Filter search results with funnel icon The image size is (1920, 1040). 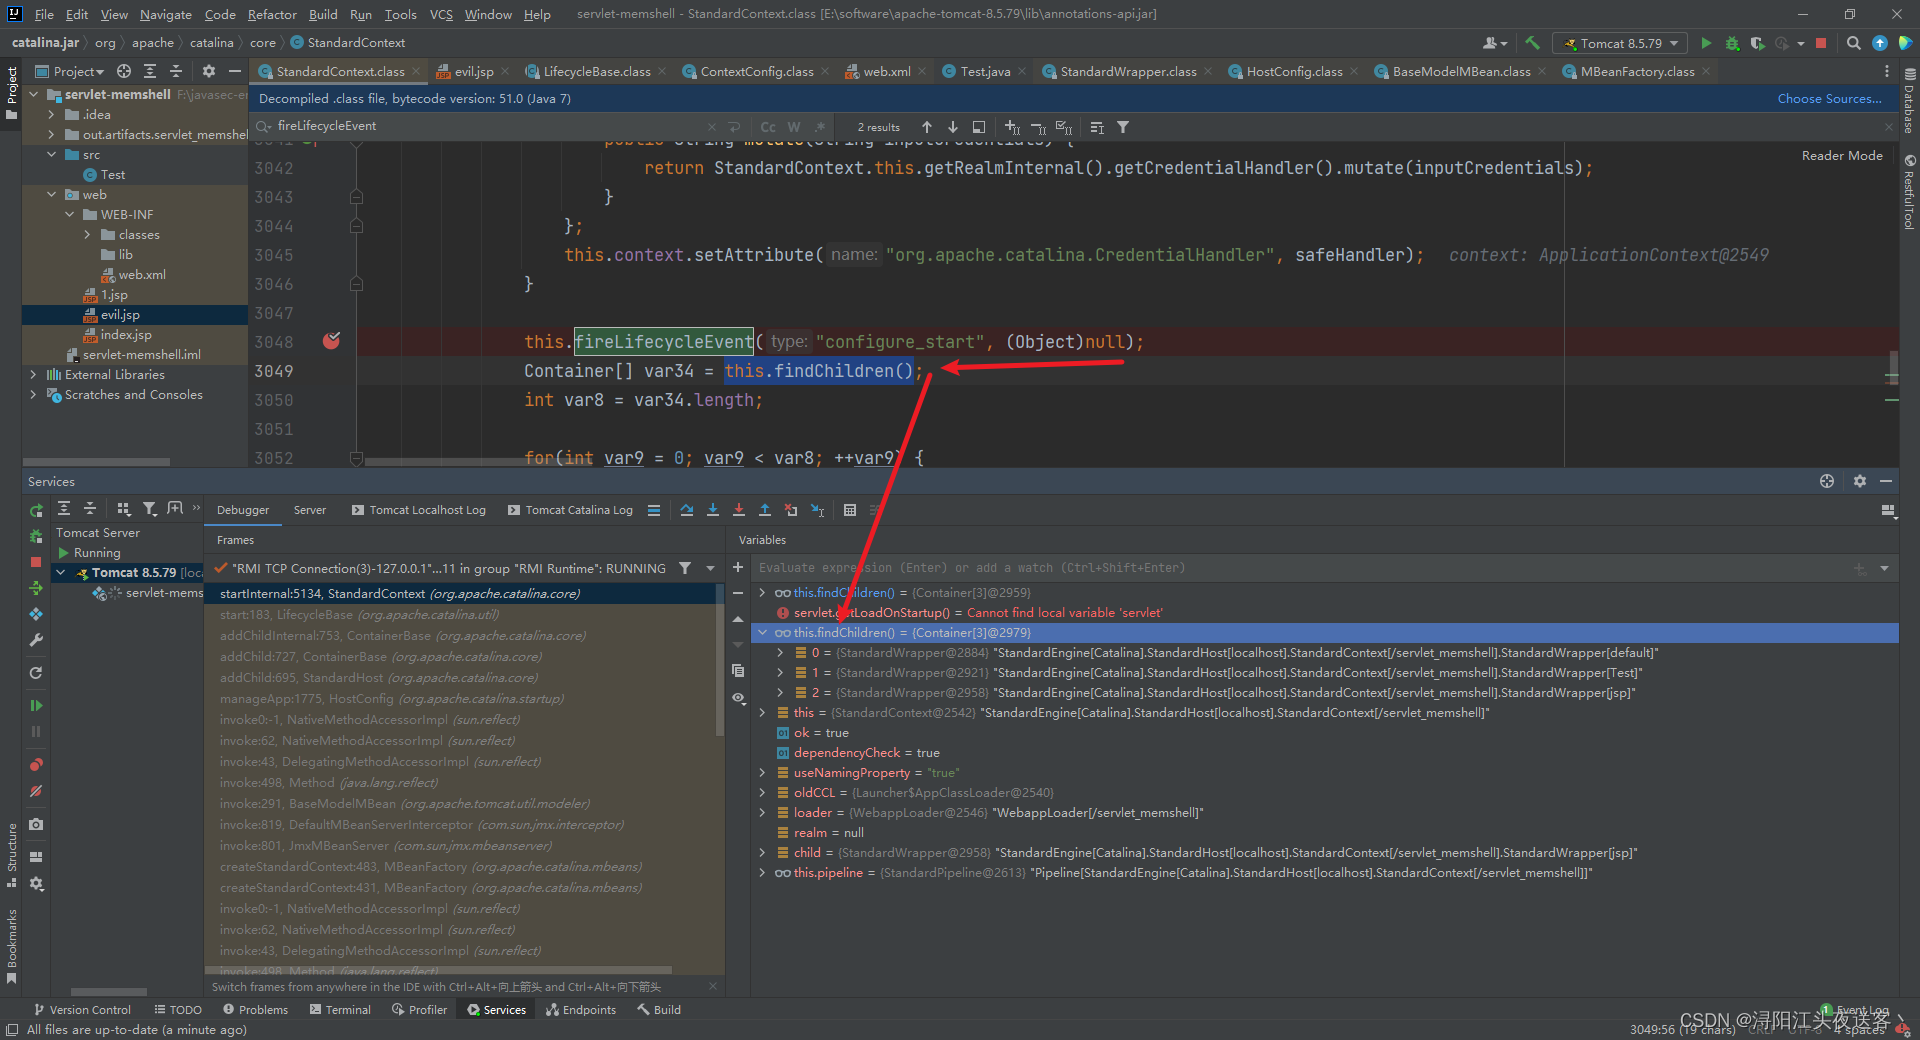pos(1123,127)
